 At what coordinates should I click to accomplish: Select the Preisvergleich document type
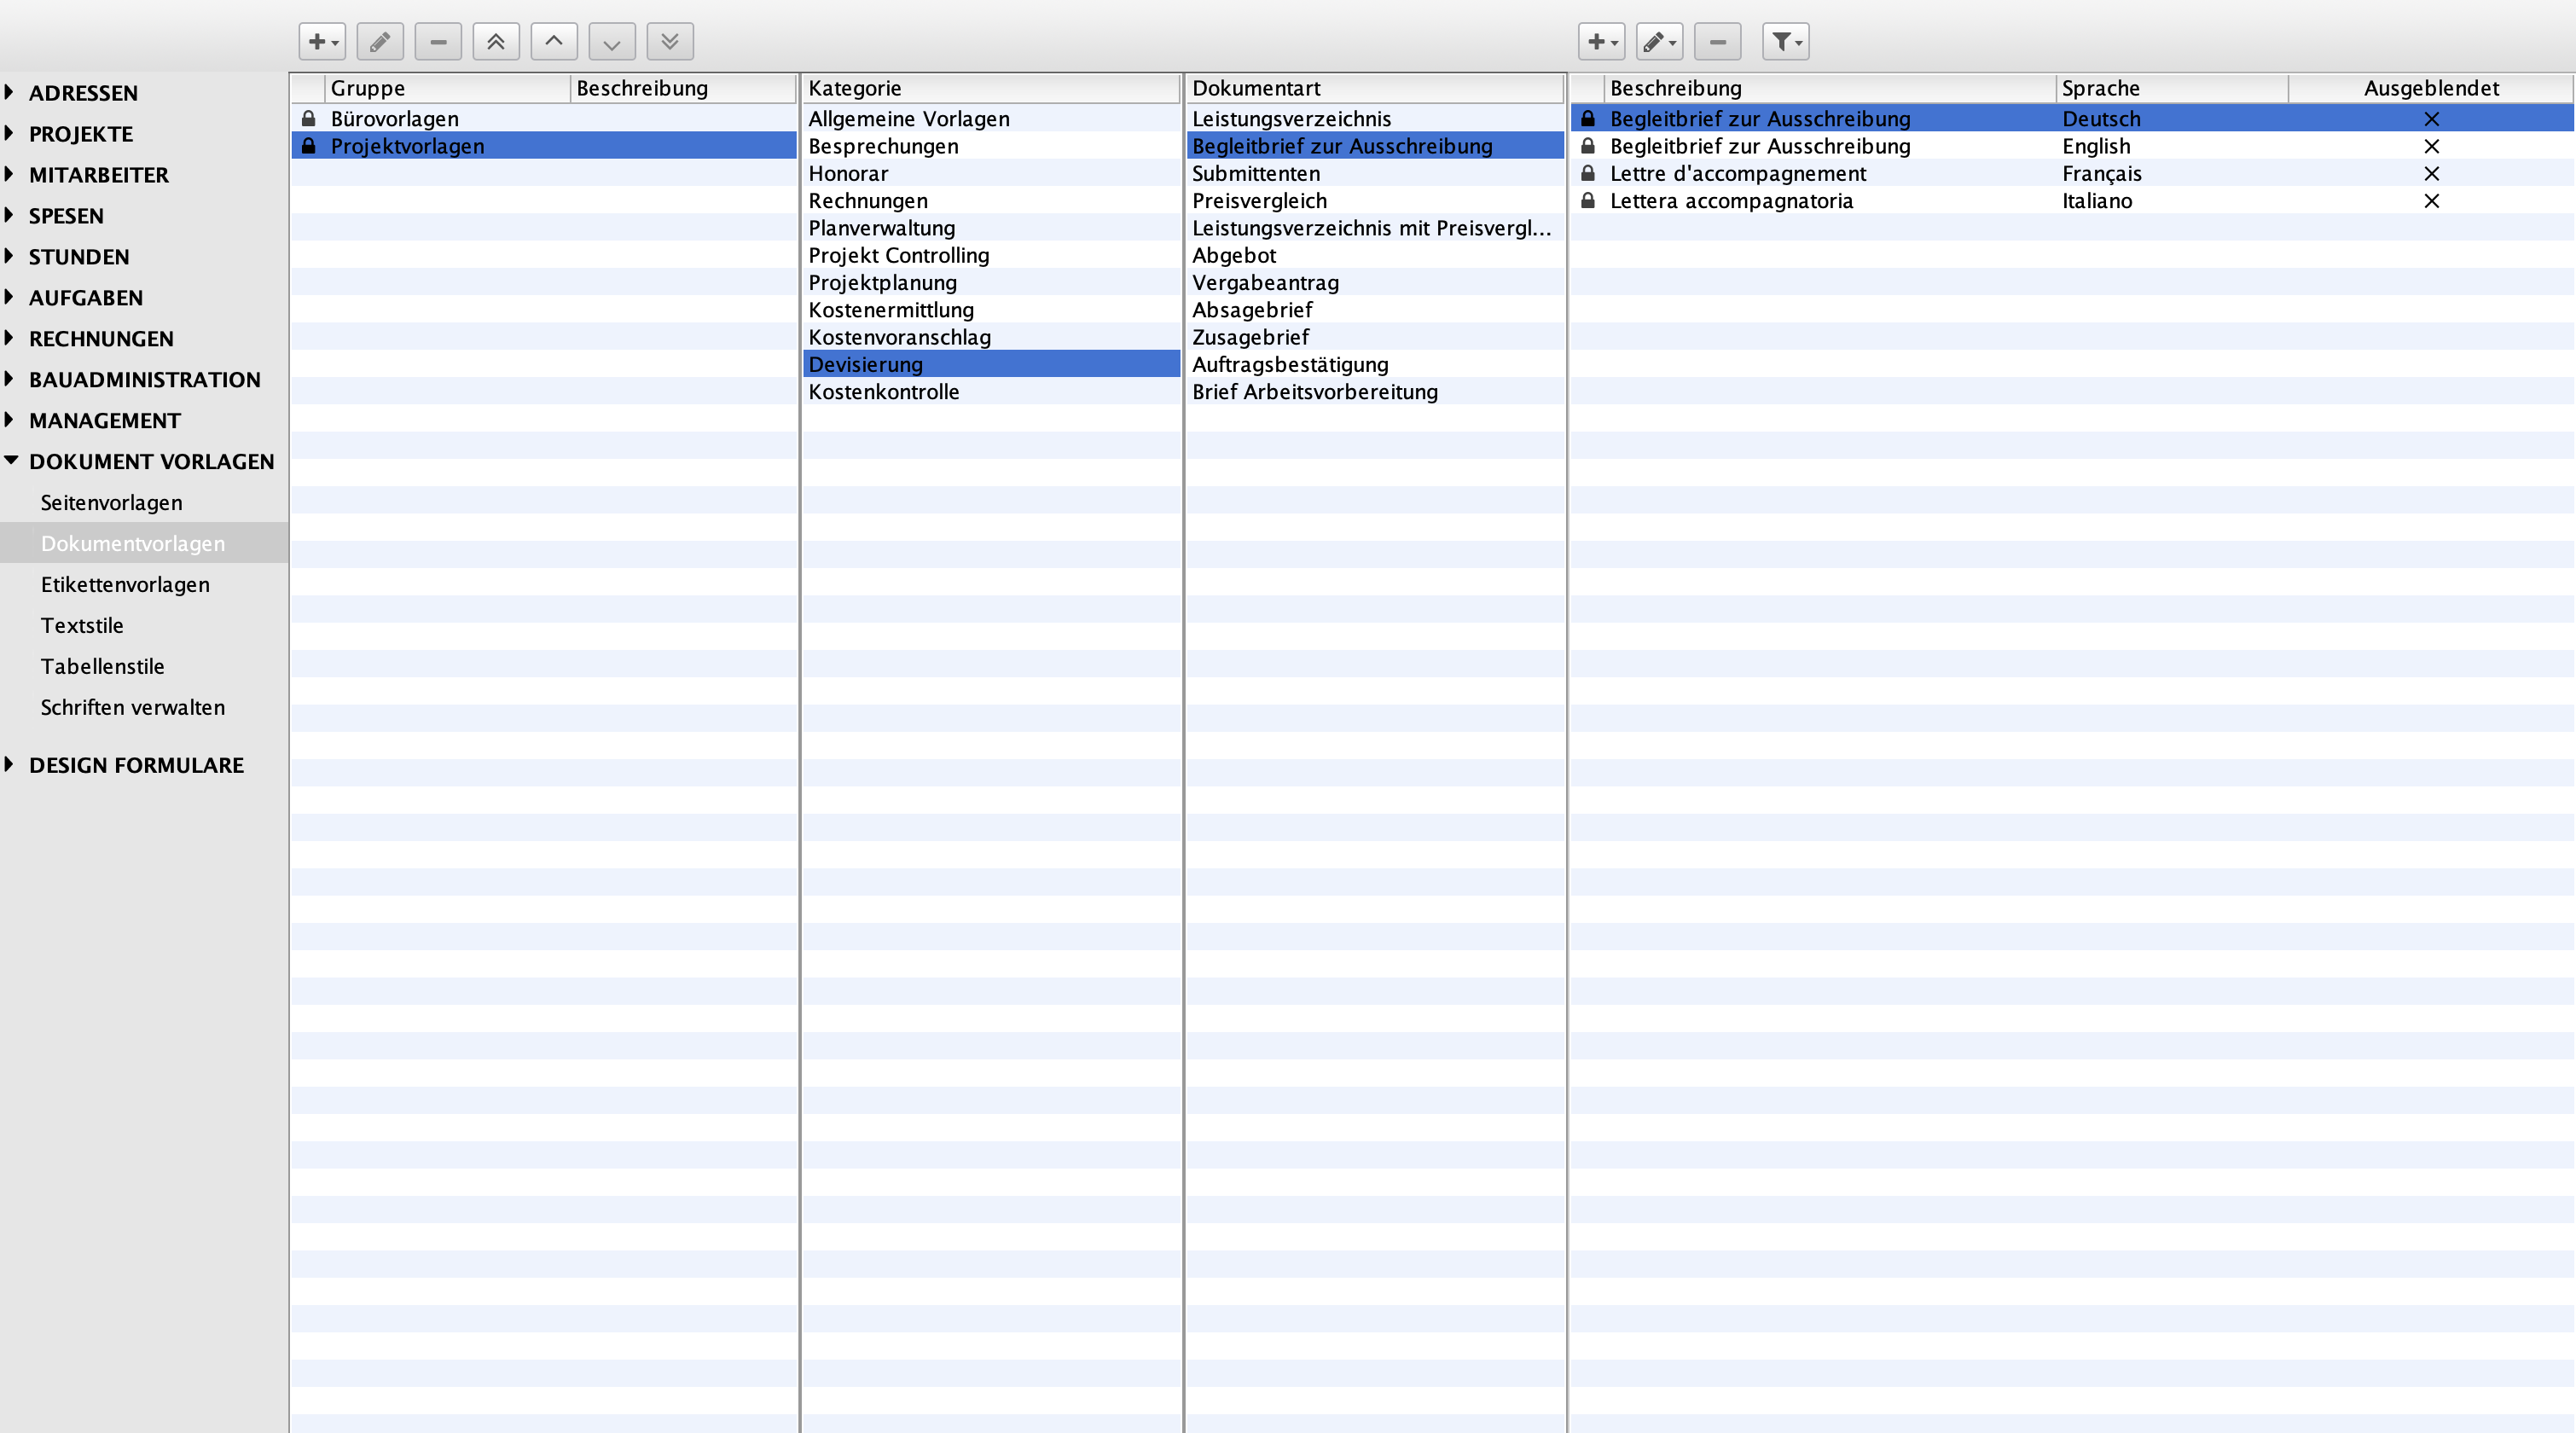click(1259, 201)
